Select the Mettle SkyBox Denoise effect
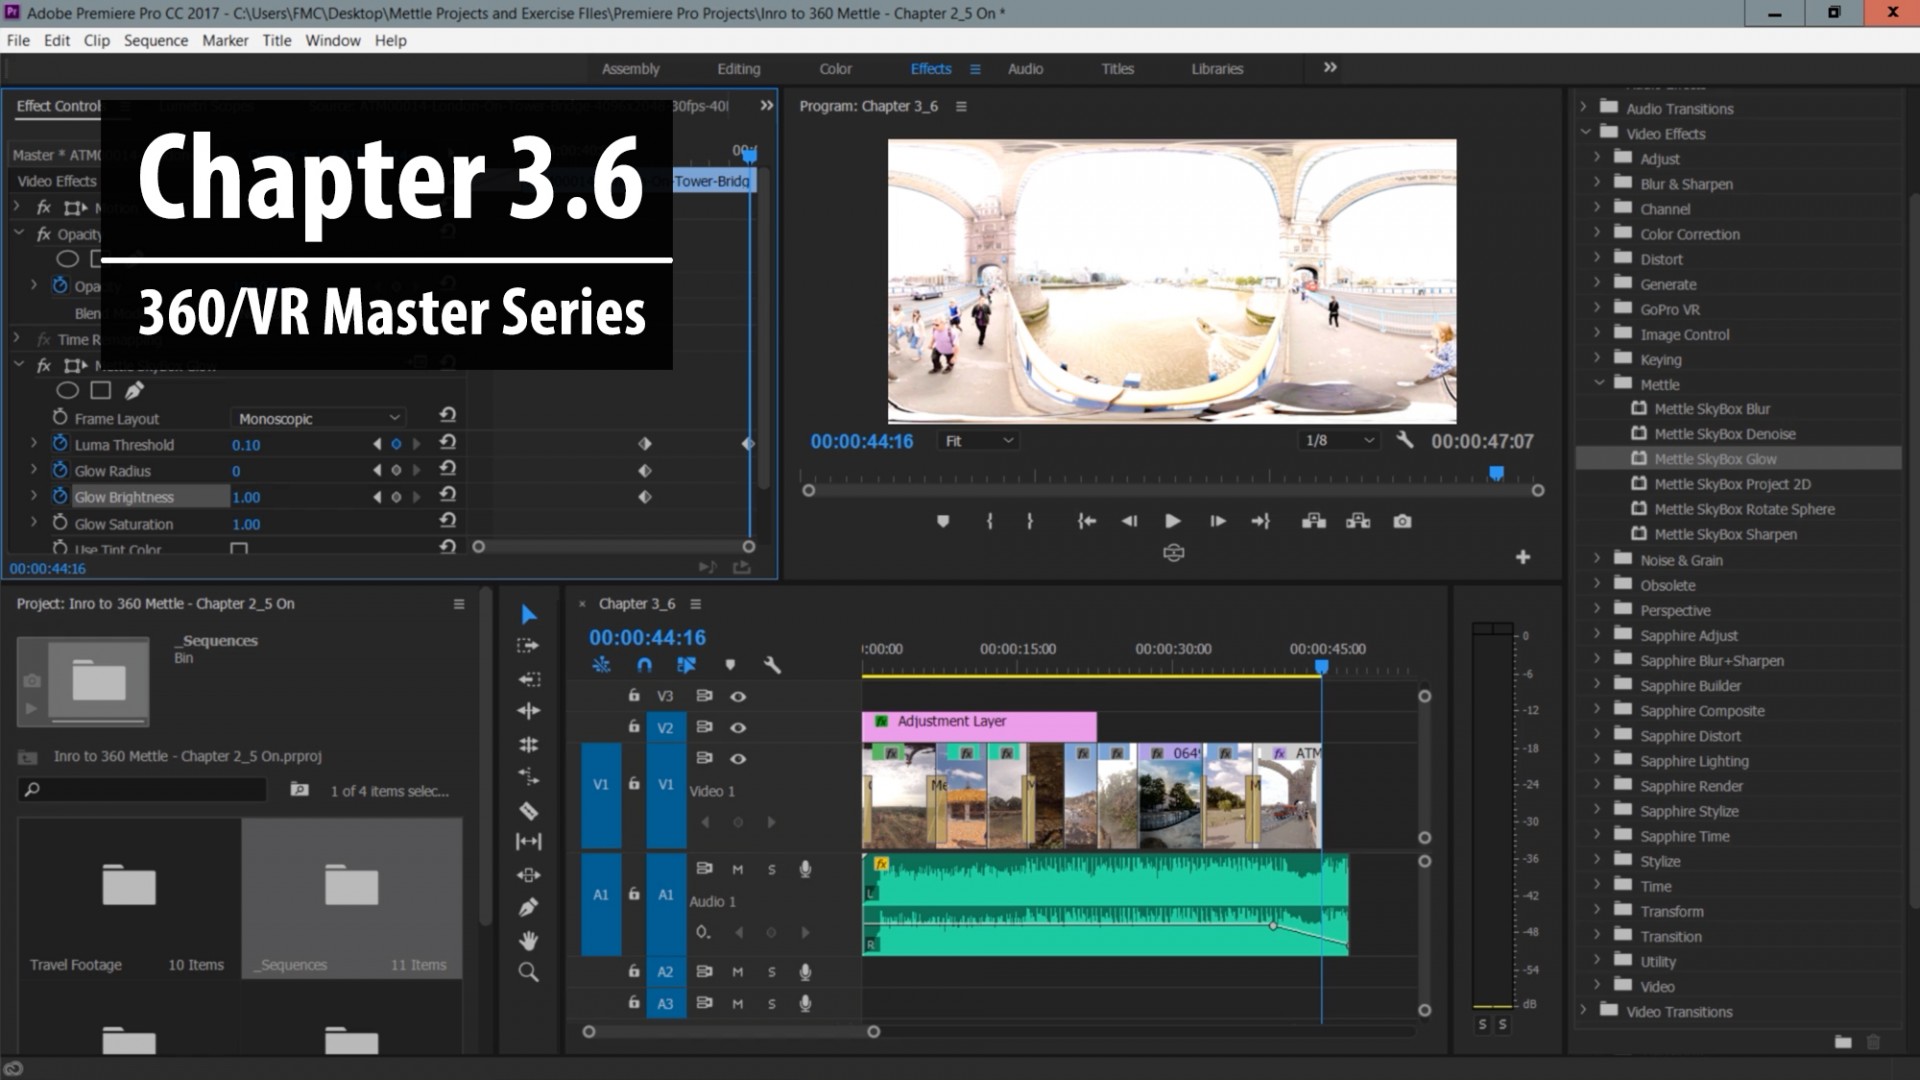The width and height of the screenshot is (1920, 1080). coord(1722,433)
